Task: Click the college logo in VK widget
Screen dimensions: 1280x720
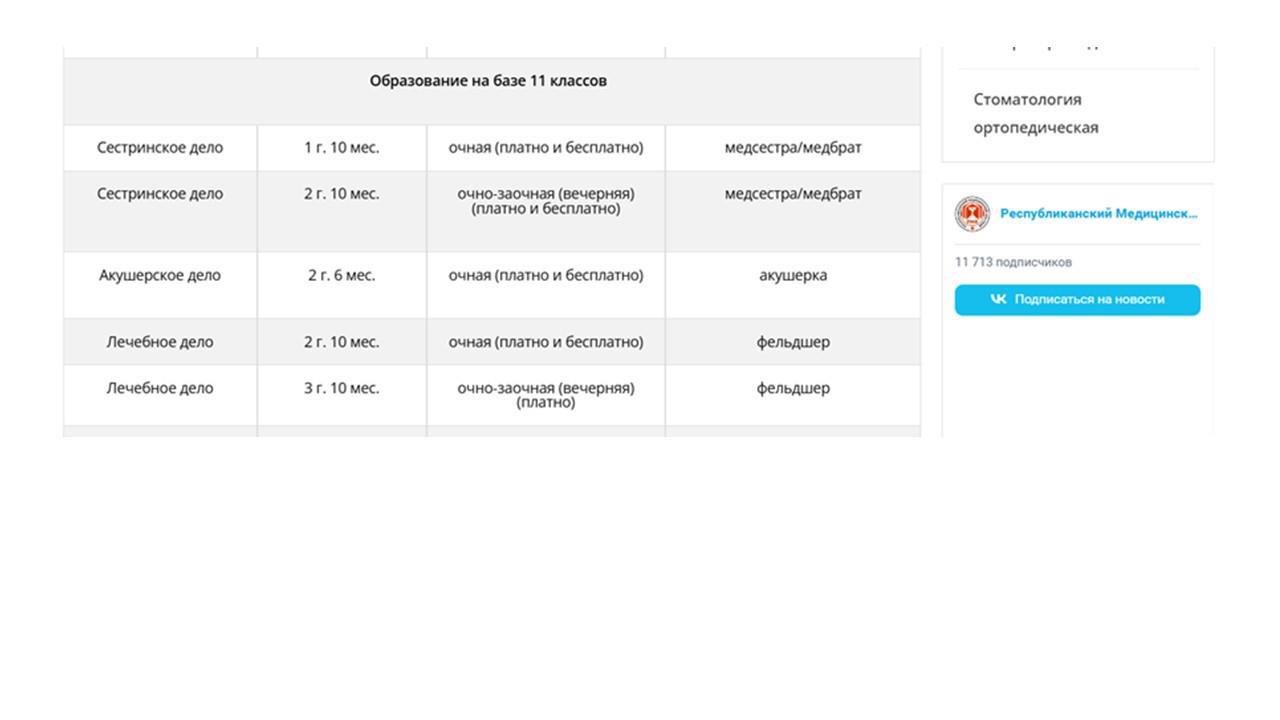Action: [971, 214]
